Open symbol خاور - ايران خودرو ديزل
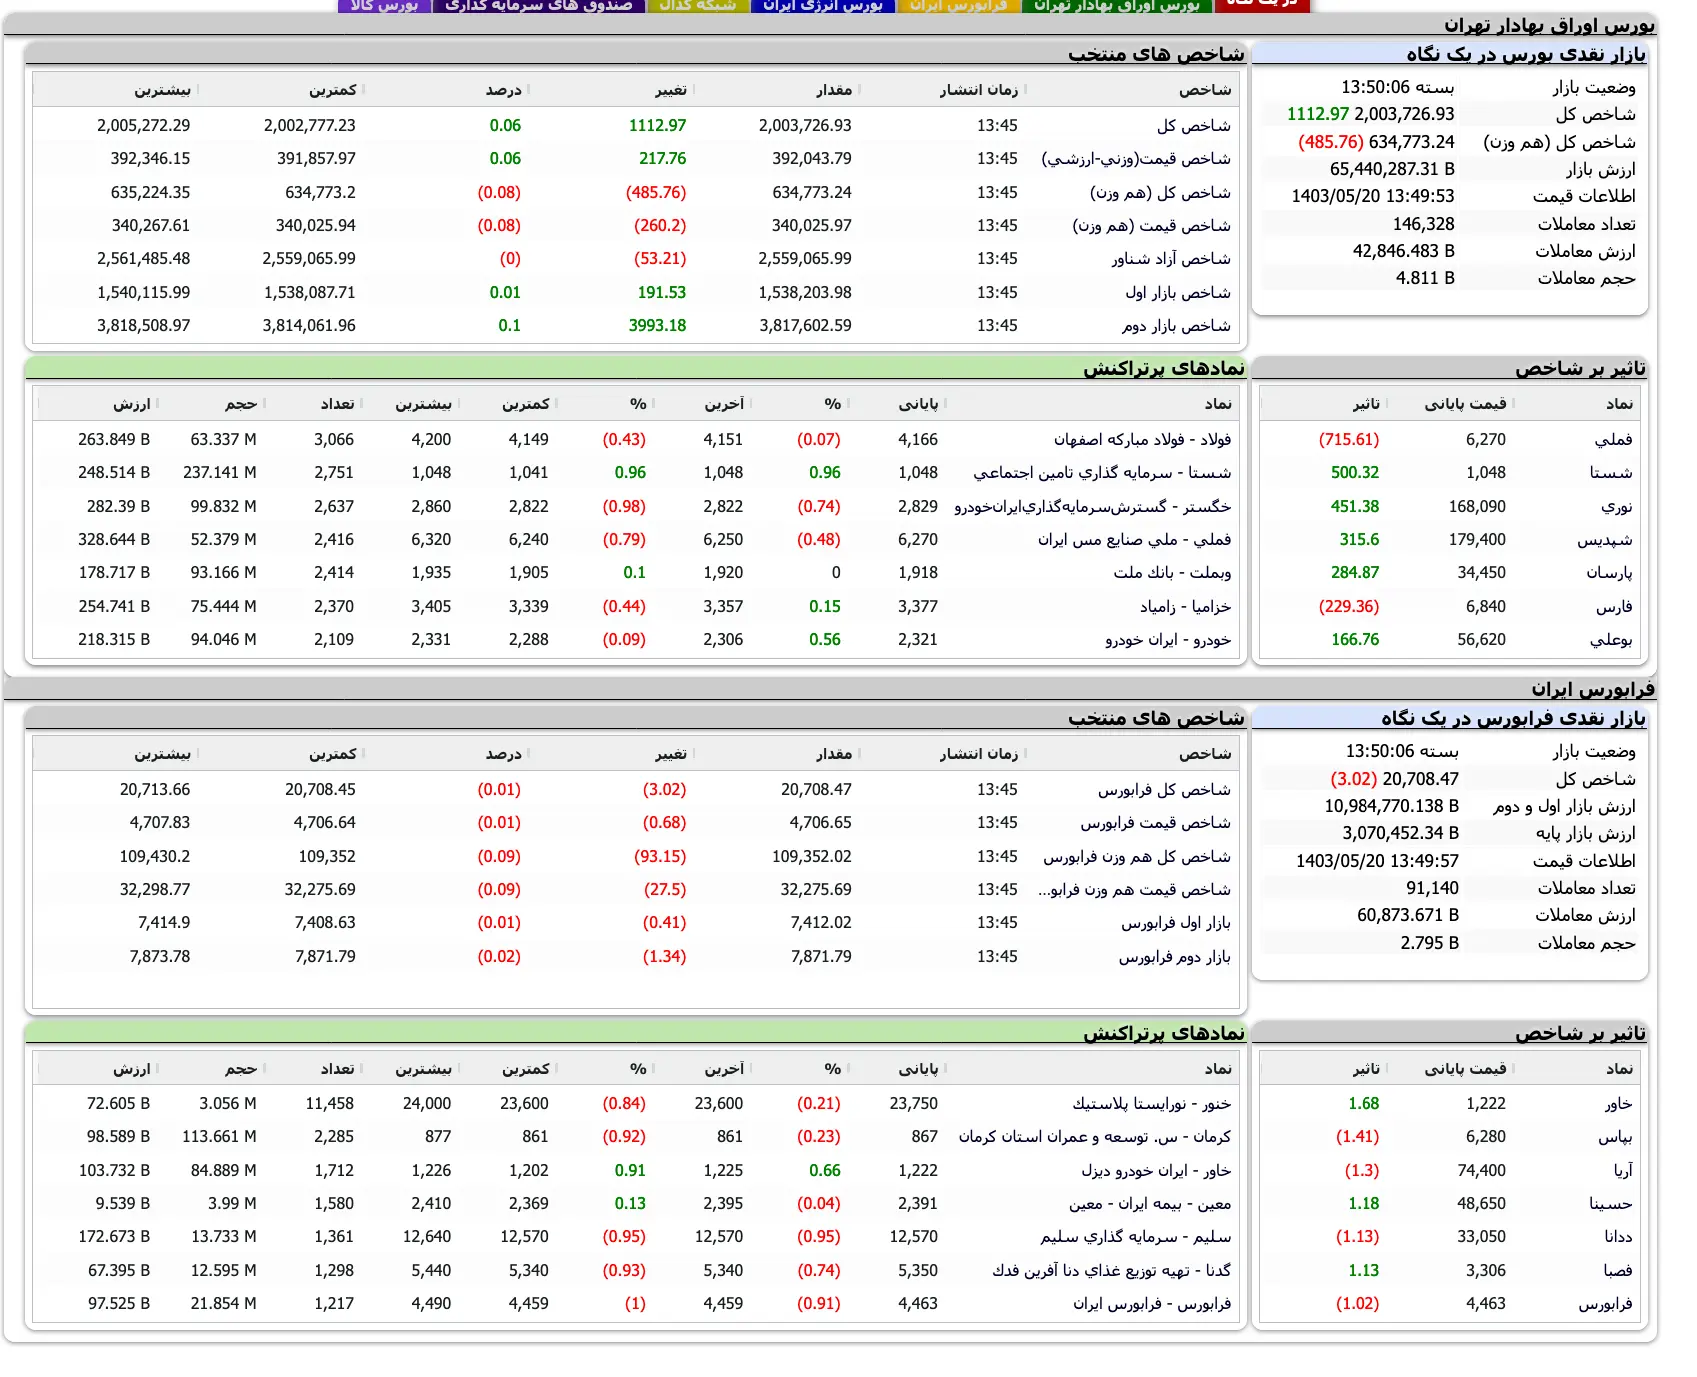This screenshot has width=1697, height=1377. click(x=1156, y=1170)
